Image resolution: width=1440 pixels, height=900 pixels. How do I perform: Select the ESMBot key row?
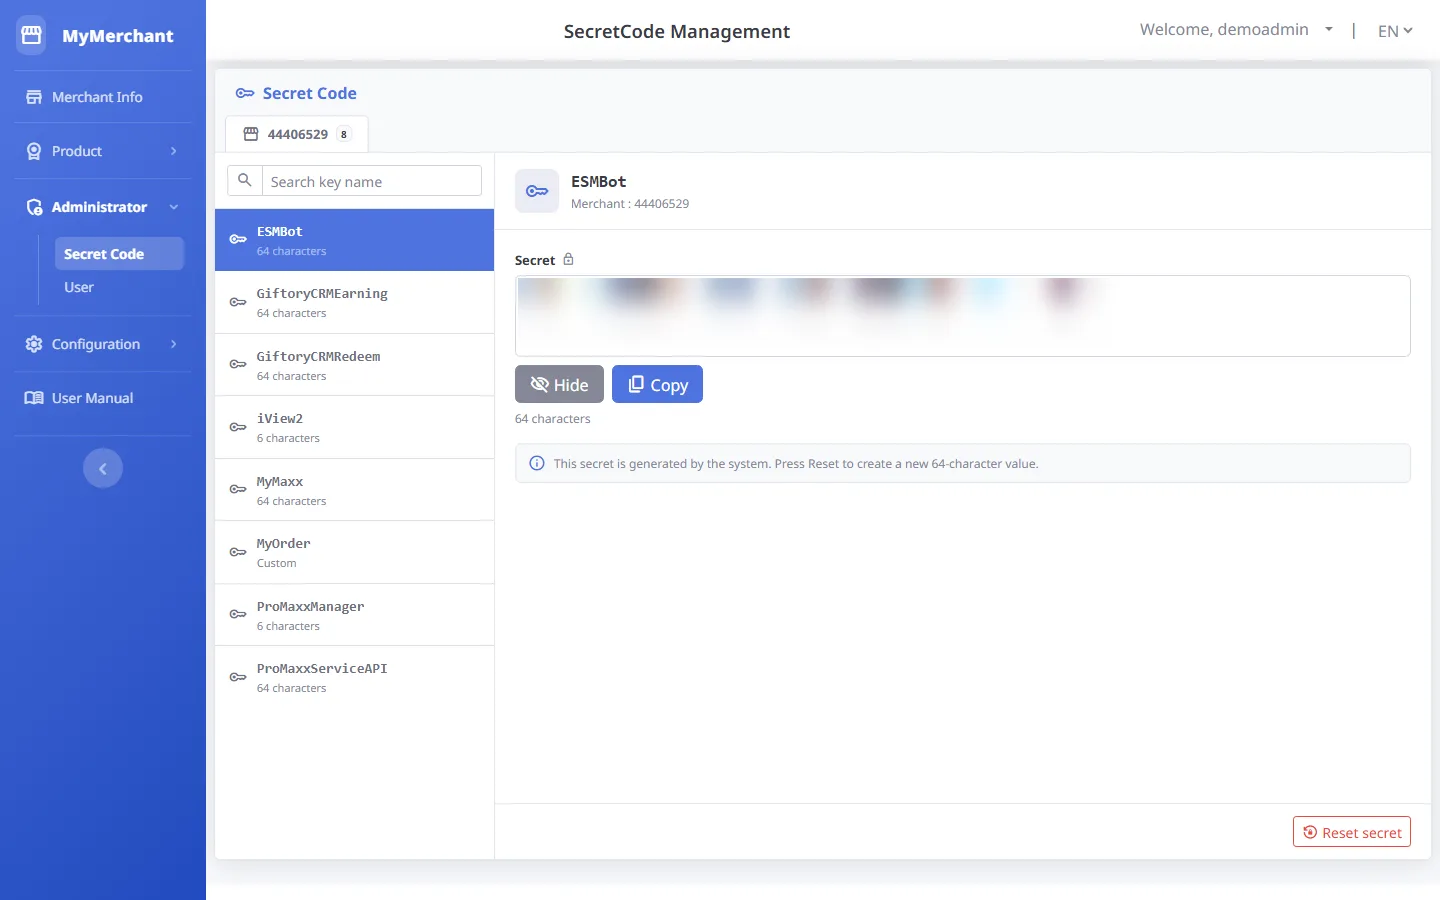coord(354,240)
